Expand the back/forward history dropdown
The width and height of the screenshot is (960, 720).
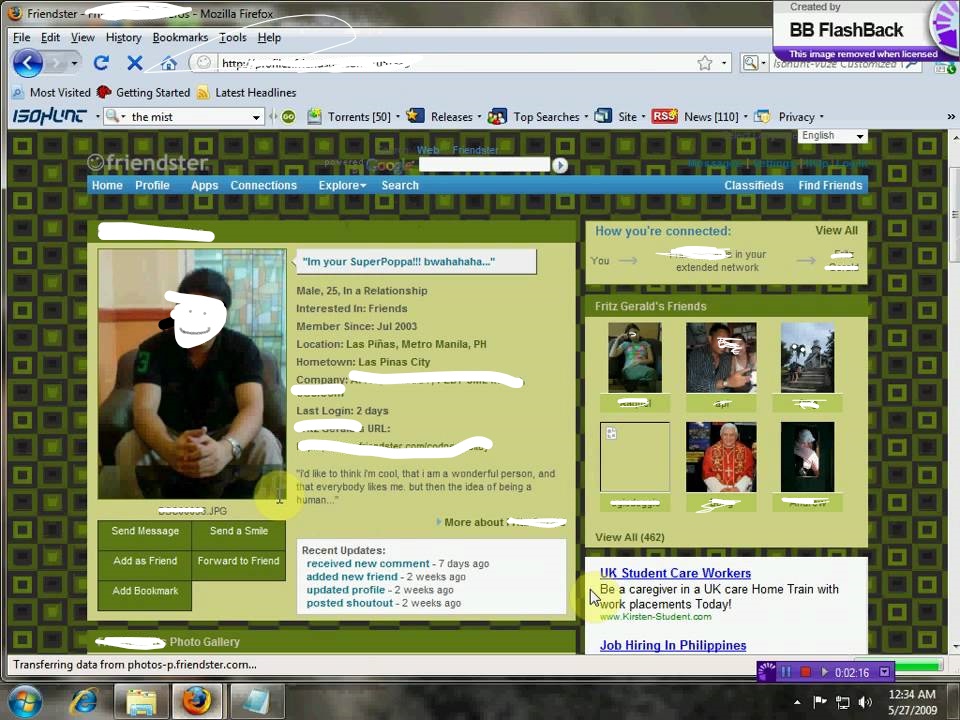(x=74, y=62)
